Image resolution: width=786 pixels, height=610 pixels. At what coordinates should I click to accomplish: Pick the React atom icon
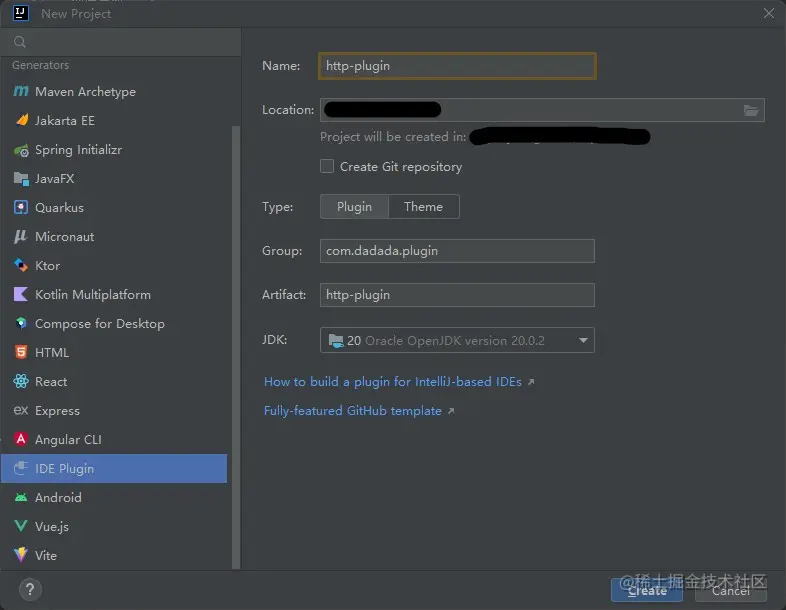(x=21, y=381)
